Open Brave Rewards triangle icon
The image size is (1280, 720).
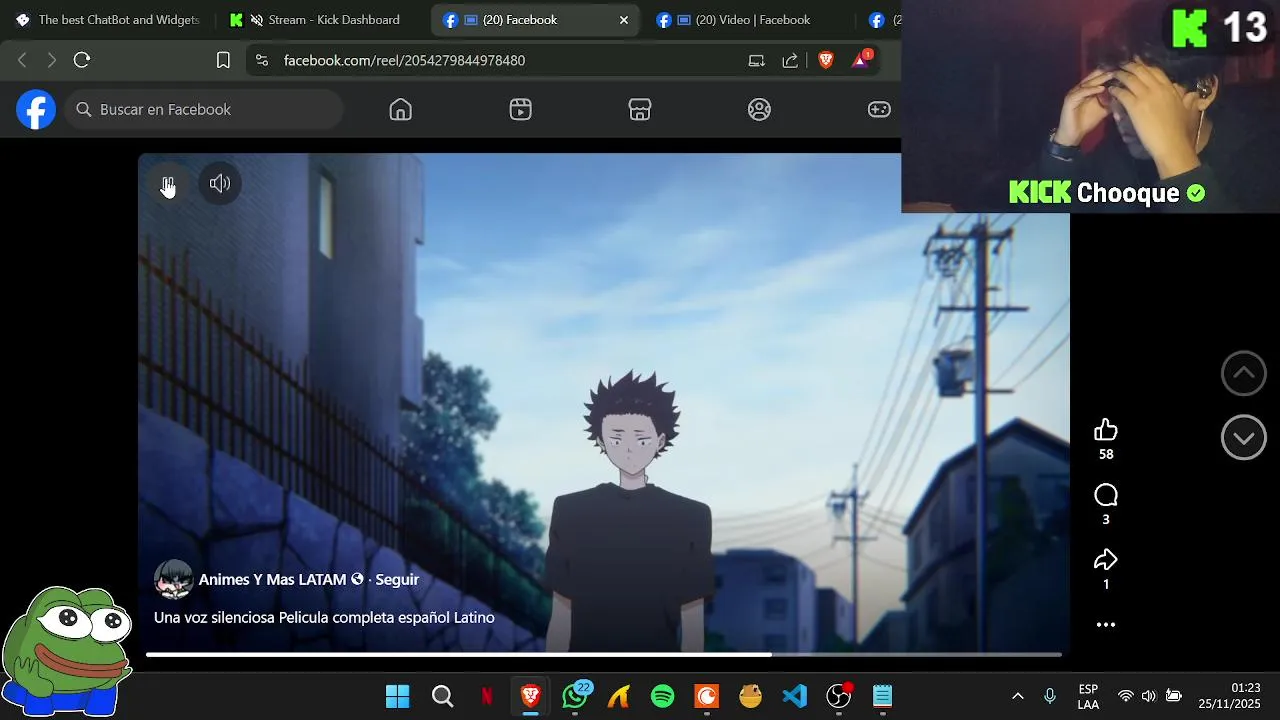tap(860, 61)
